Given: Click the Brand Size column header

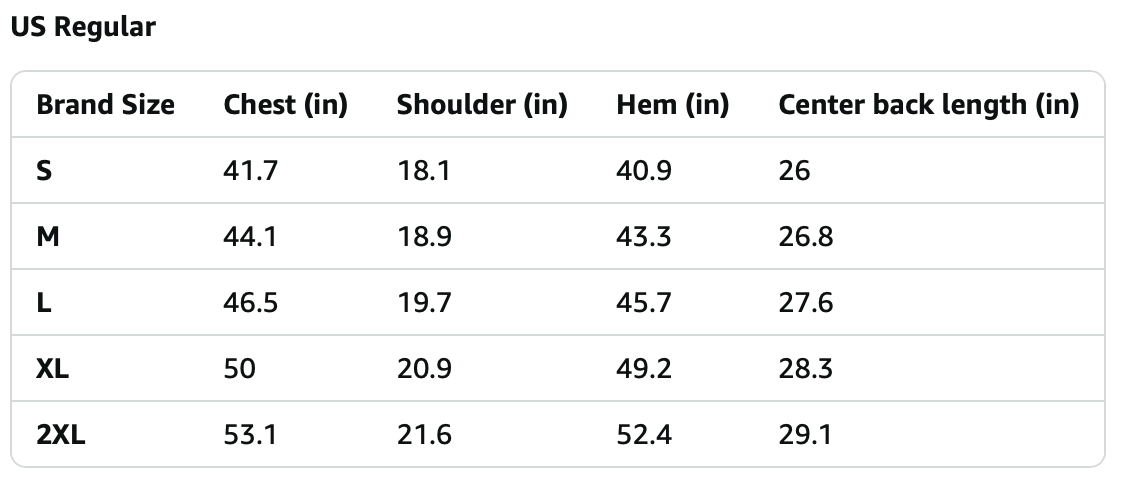Looking at the screenshot, I should [105, 105].
